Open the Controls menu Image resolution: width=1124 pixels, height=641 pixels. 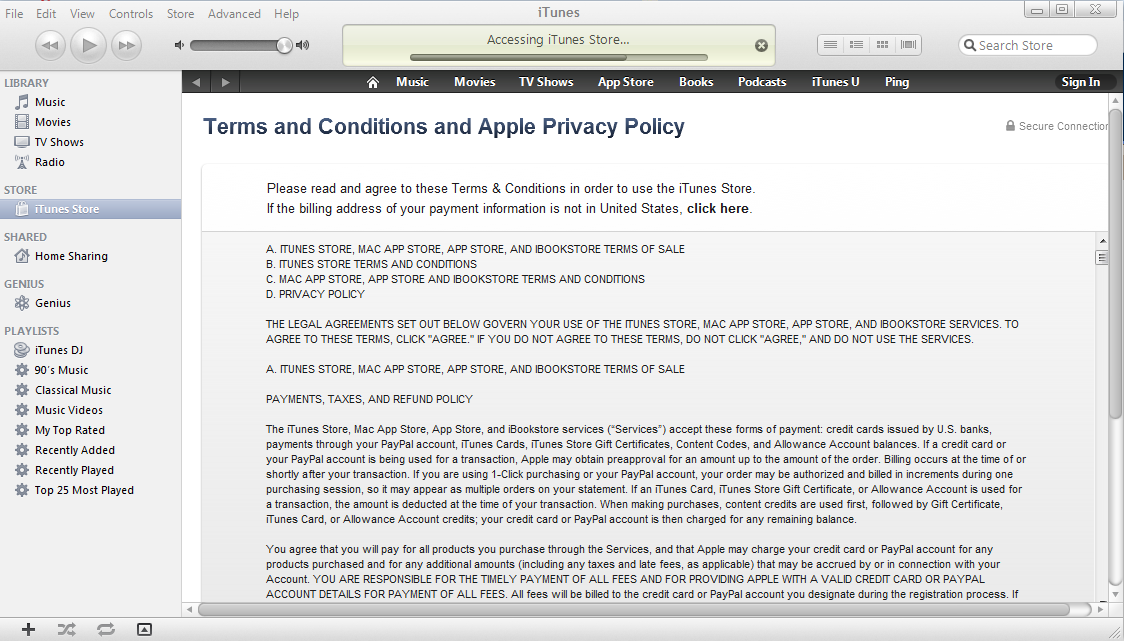click(130, 14)
